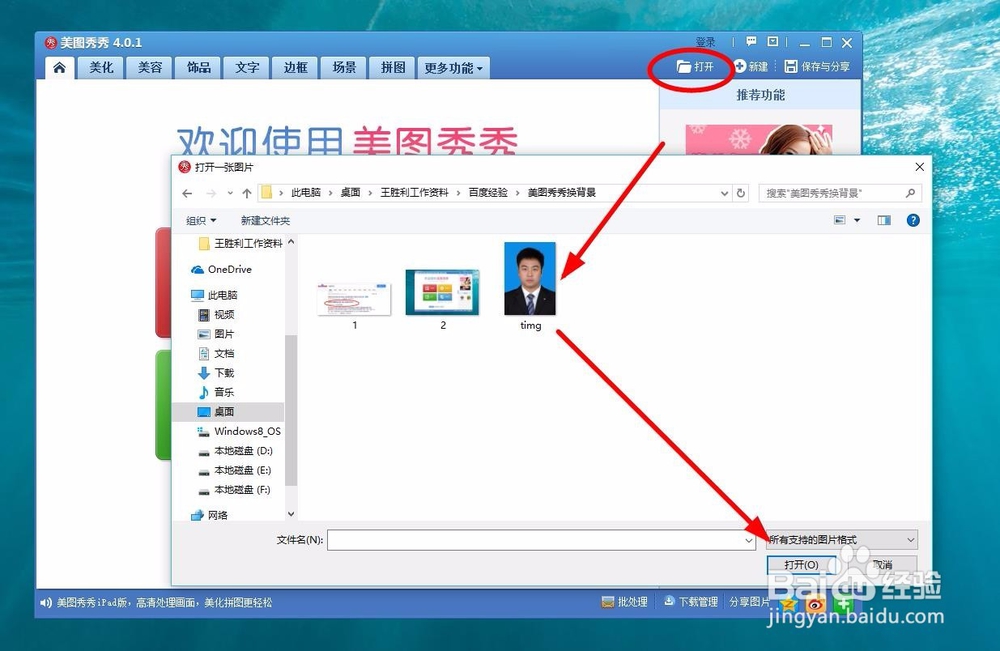Click the 取消 cancel button
Screen dimensions: 1000x651
(882, 565)
